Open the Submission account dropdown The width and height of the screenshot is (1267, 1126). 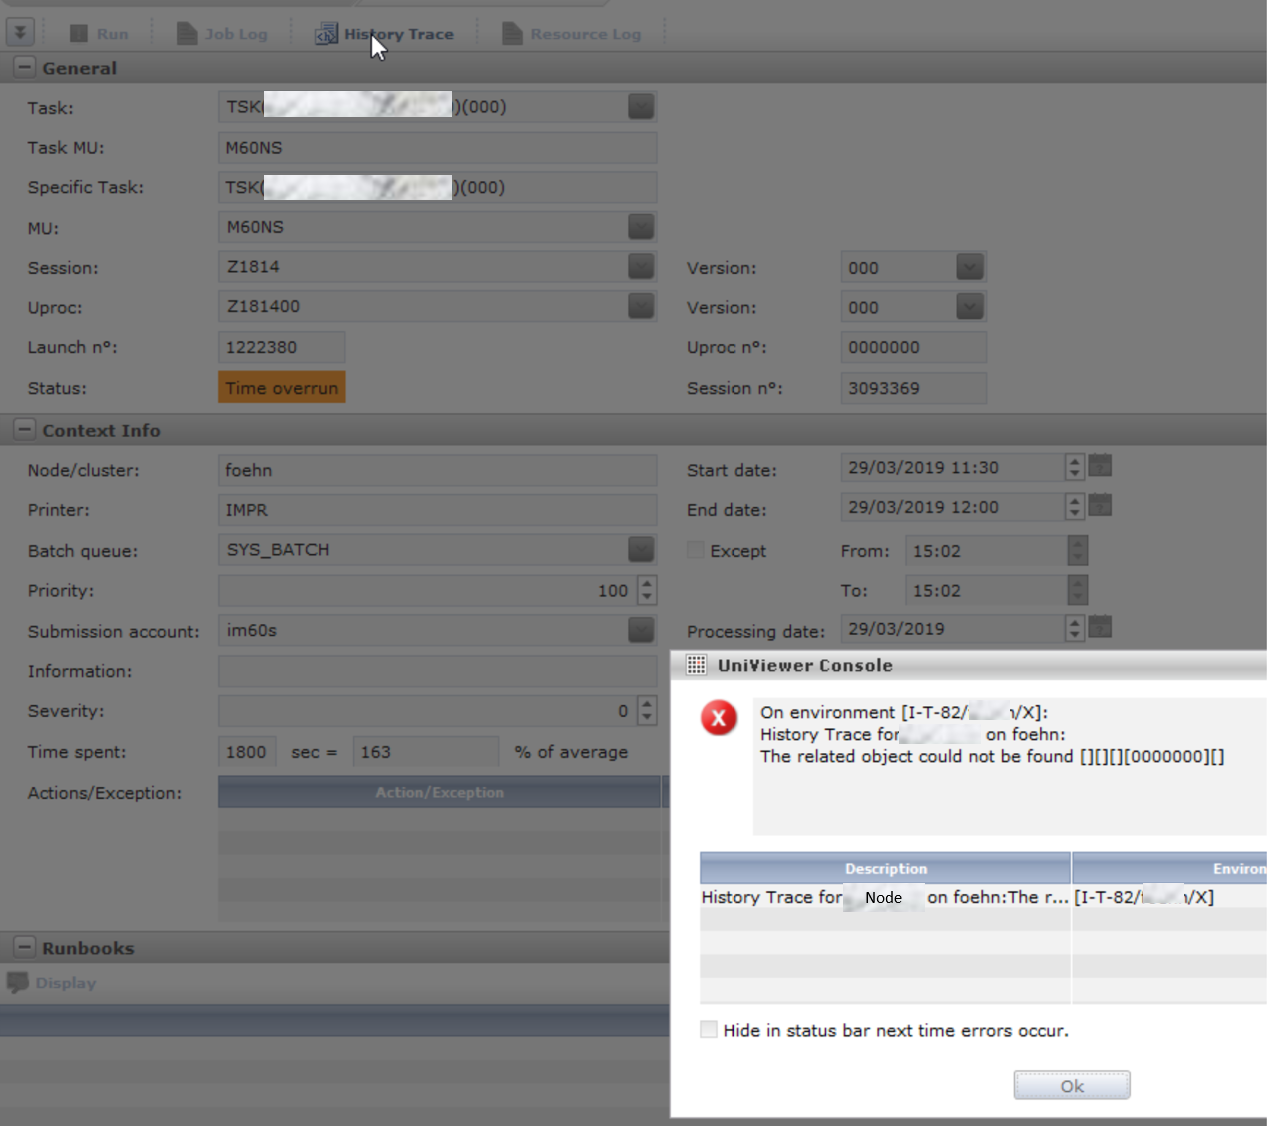pyautogui.click(x=641, y=630)
